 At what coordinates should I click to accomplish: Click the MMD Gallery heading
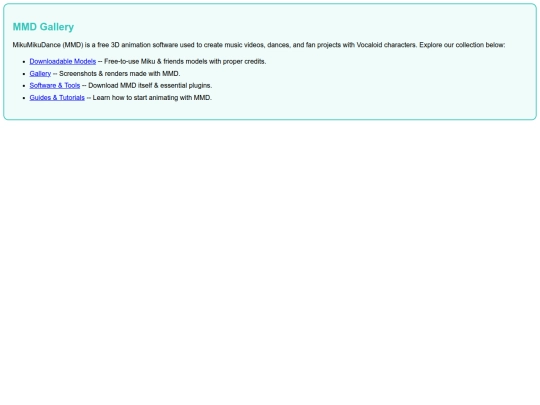(x=43, y=27)
